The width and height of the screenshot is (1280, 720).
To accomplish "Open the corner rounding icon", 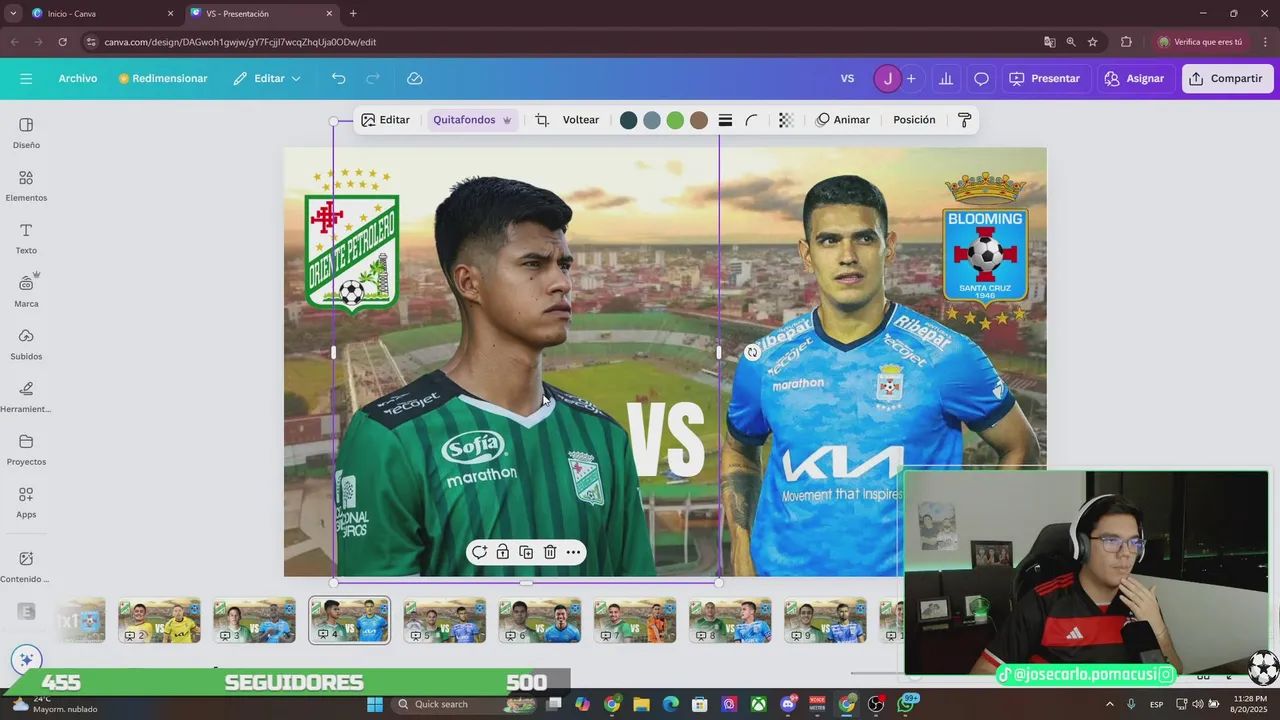I will pyautogui.click(x=751, y=120).
